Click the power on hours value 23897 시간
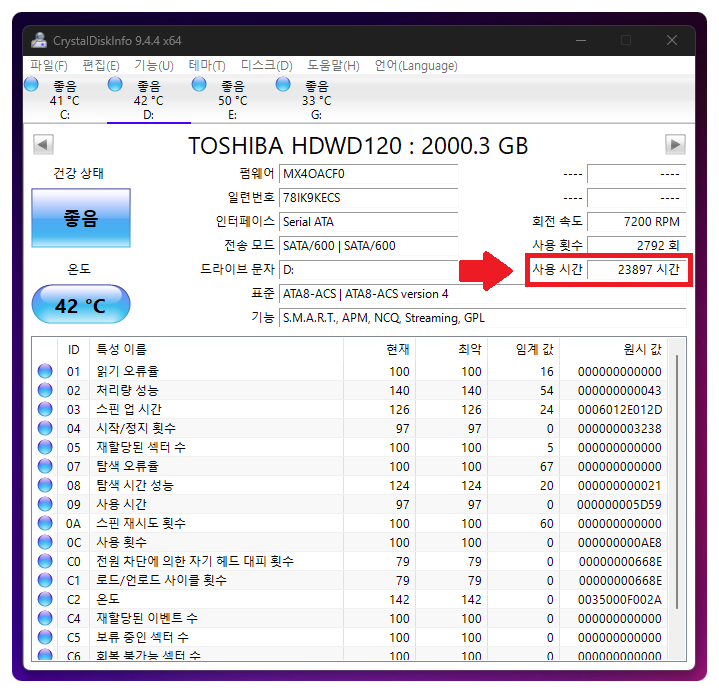This screenshot has height=693, width=719. tap(636, 270)
